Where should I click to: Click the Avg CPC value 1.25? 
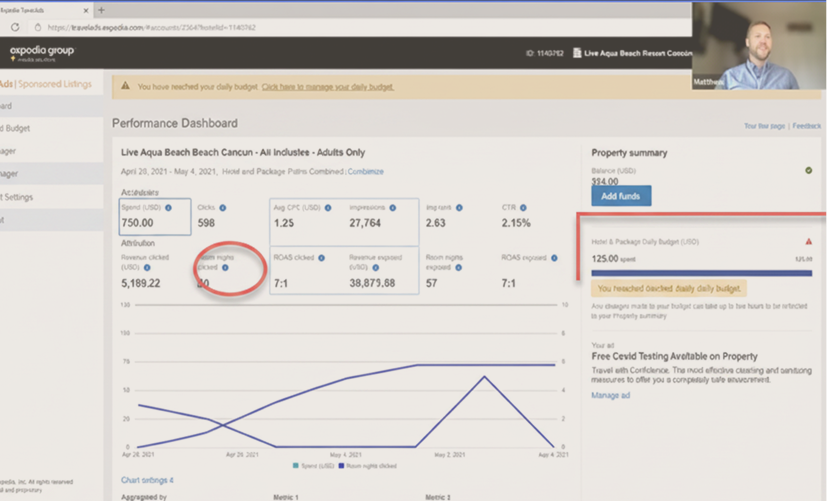coord(284,223)
